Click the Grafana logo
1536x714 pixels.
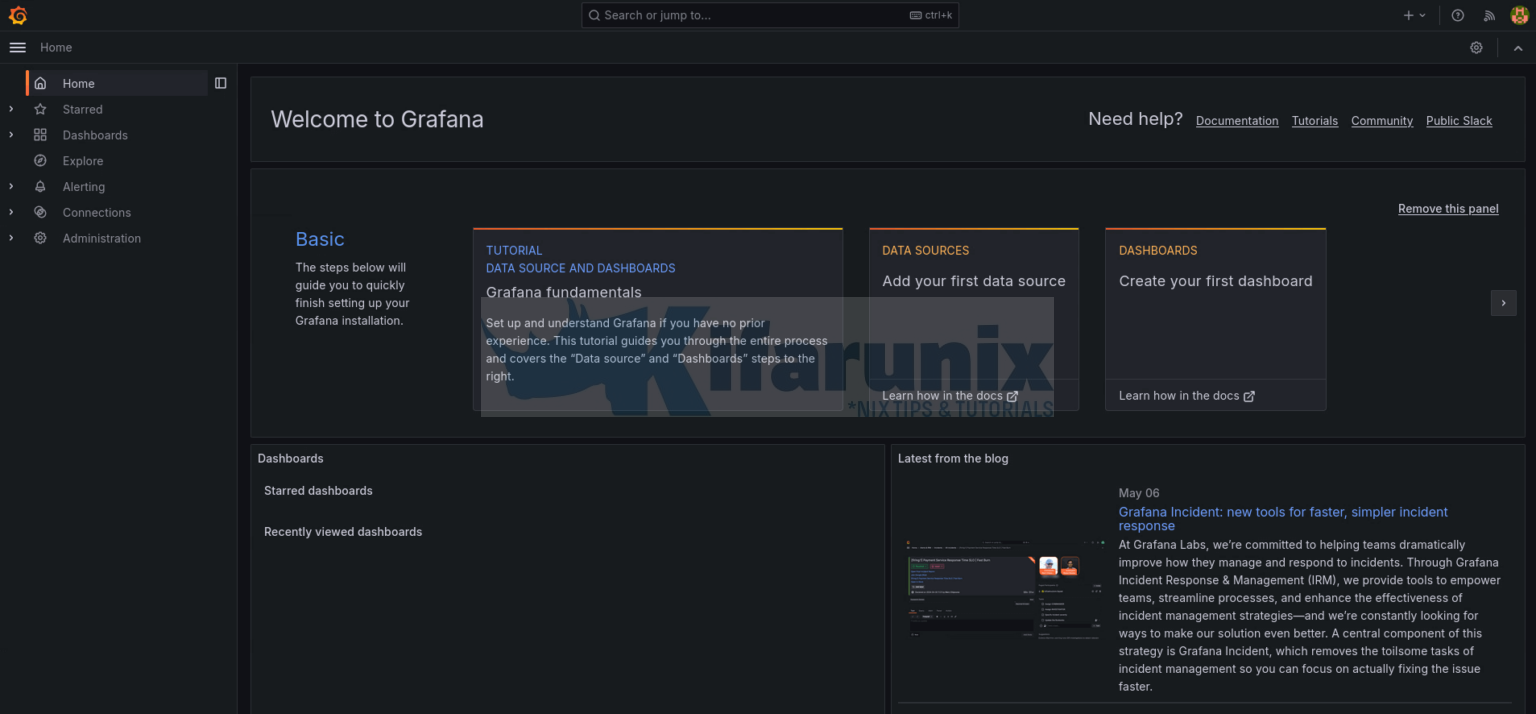pyautogui.click(x=17, y=15)
